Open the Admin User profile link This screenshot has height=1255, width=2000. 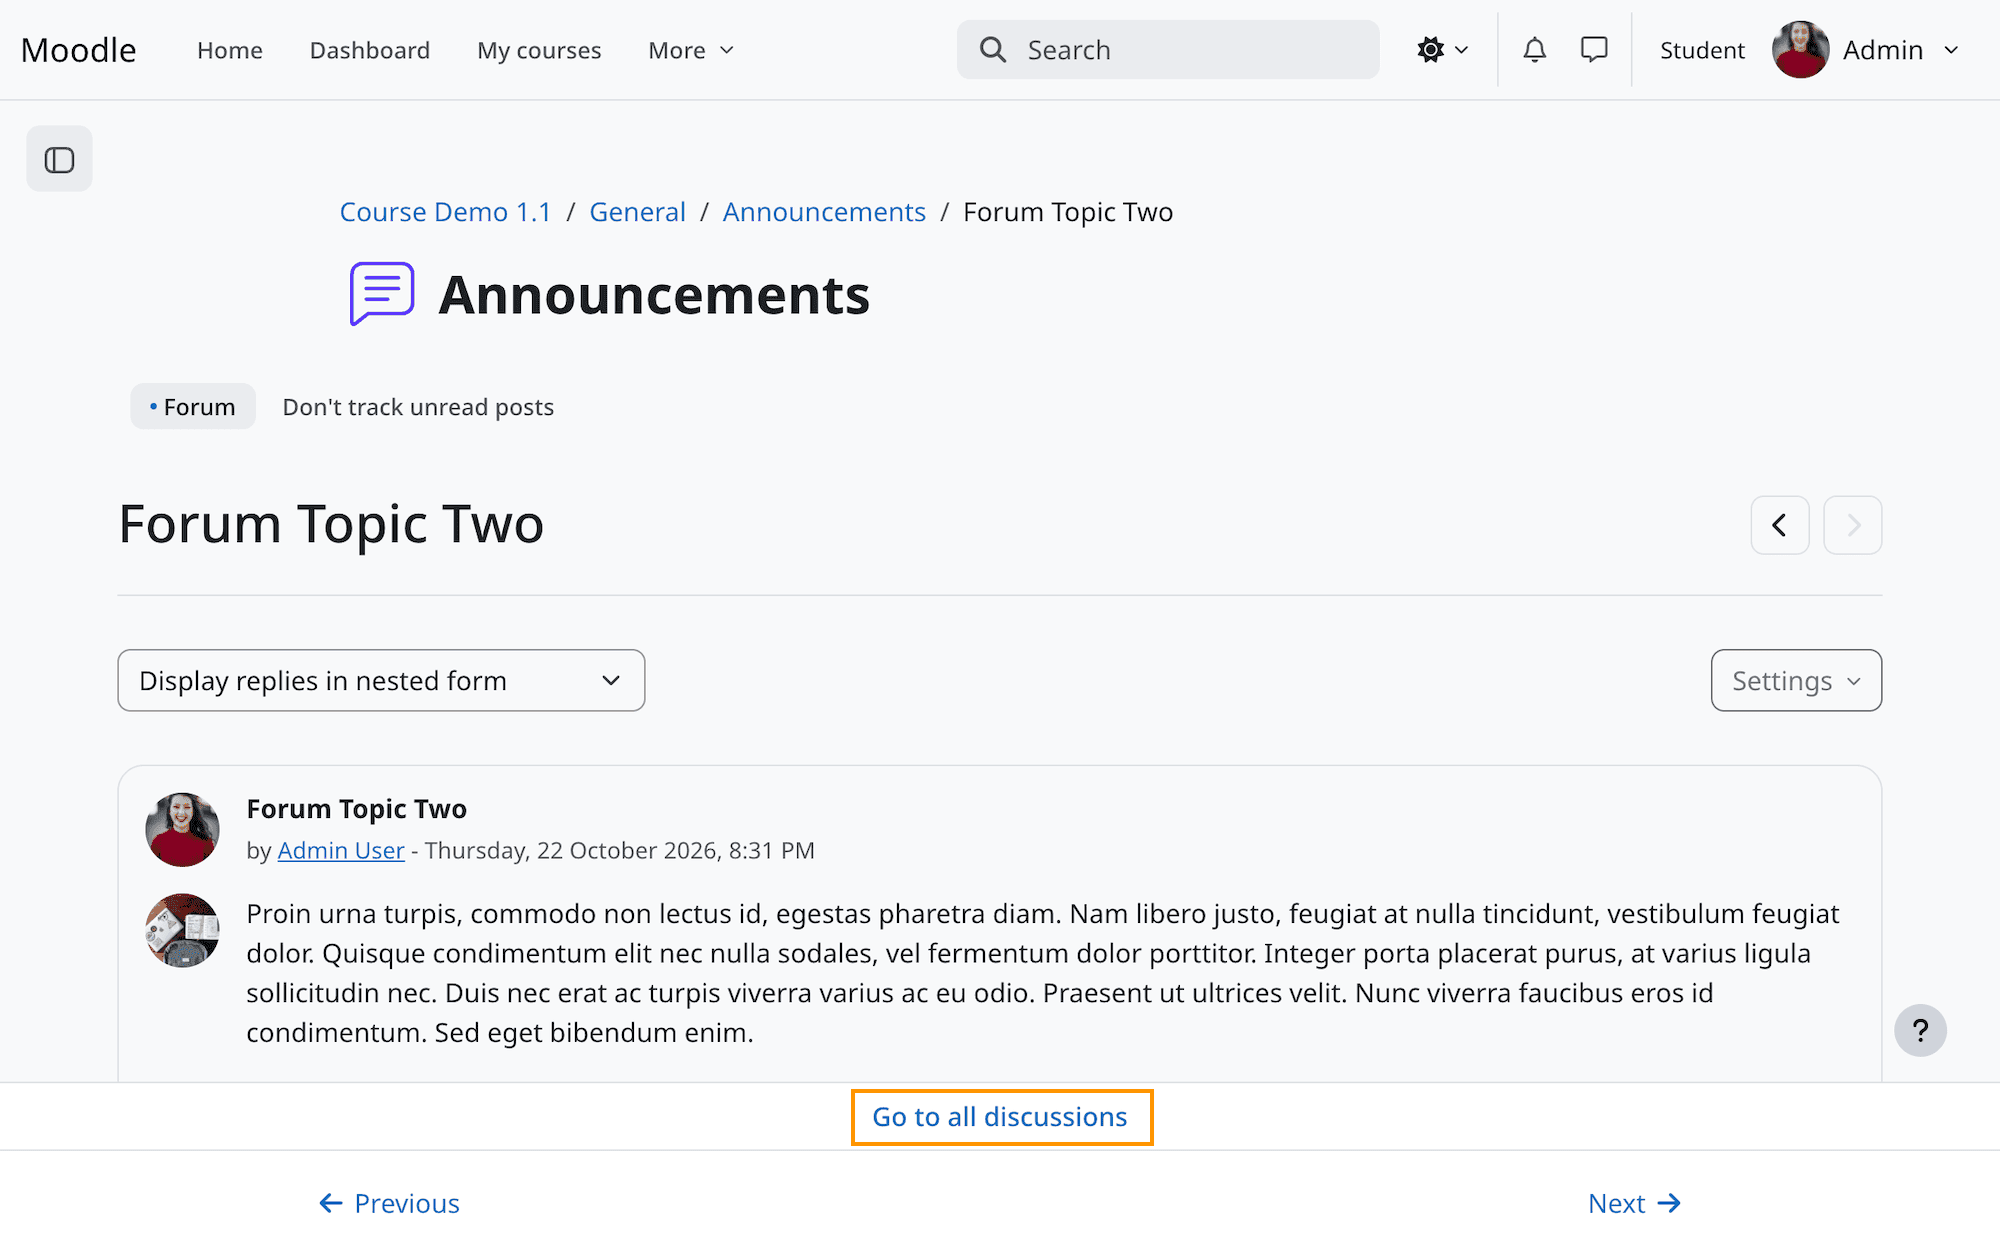click(341, 850)
